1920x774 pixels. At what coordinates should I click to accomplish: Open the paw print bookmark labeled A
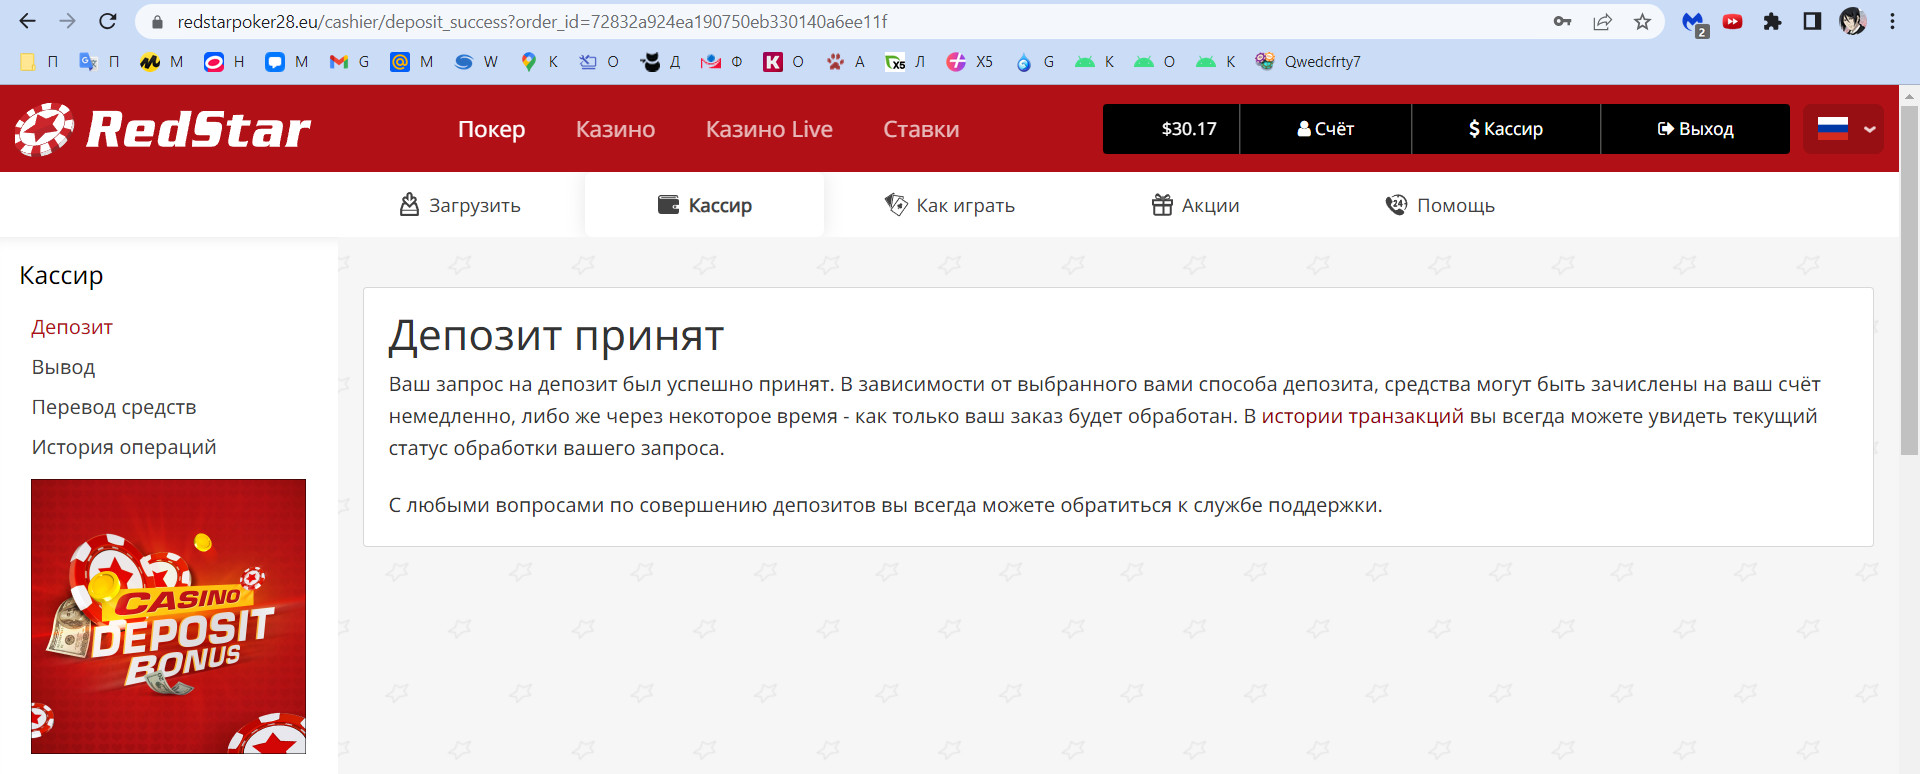(846, 62)
